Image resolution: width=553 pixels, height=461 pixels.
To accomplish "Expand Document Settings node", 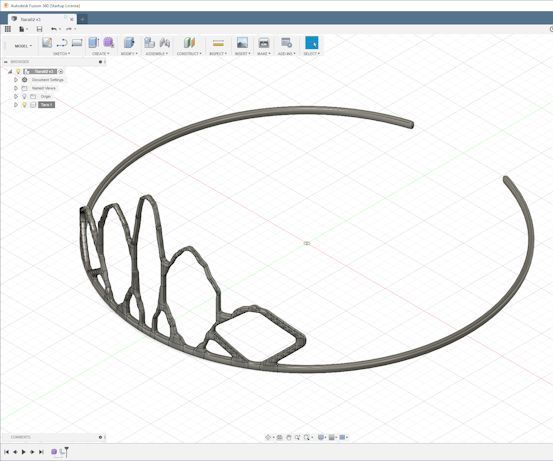I will [x=16, y=80].
